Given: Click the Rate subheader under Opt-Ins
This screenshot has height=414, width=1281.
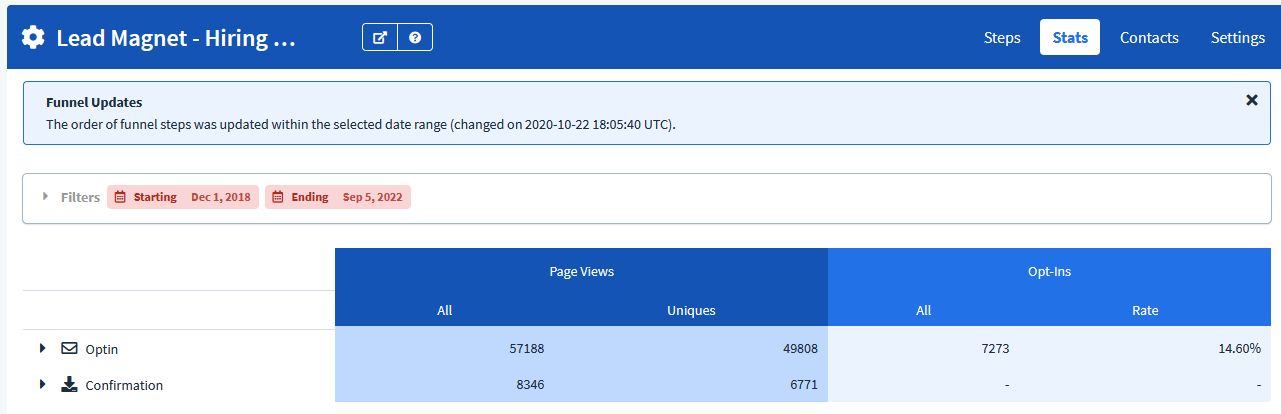Looking at the screenshot, I should (x=1145, y=310).
